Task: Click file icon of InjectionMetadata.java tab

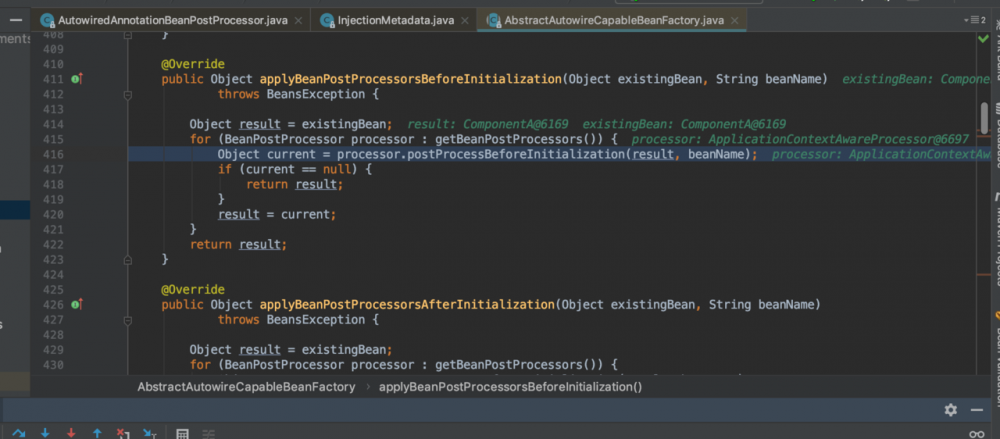Action: [x=327, y=20]
